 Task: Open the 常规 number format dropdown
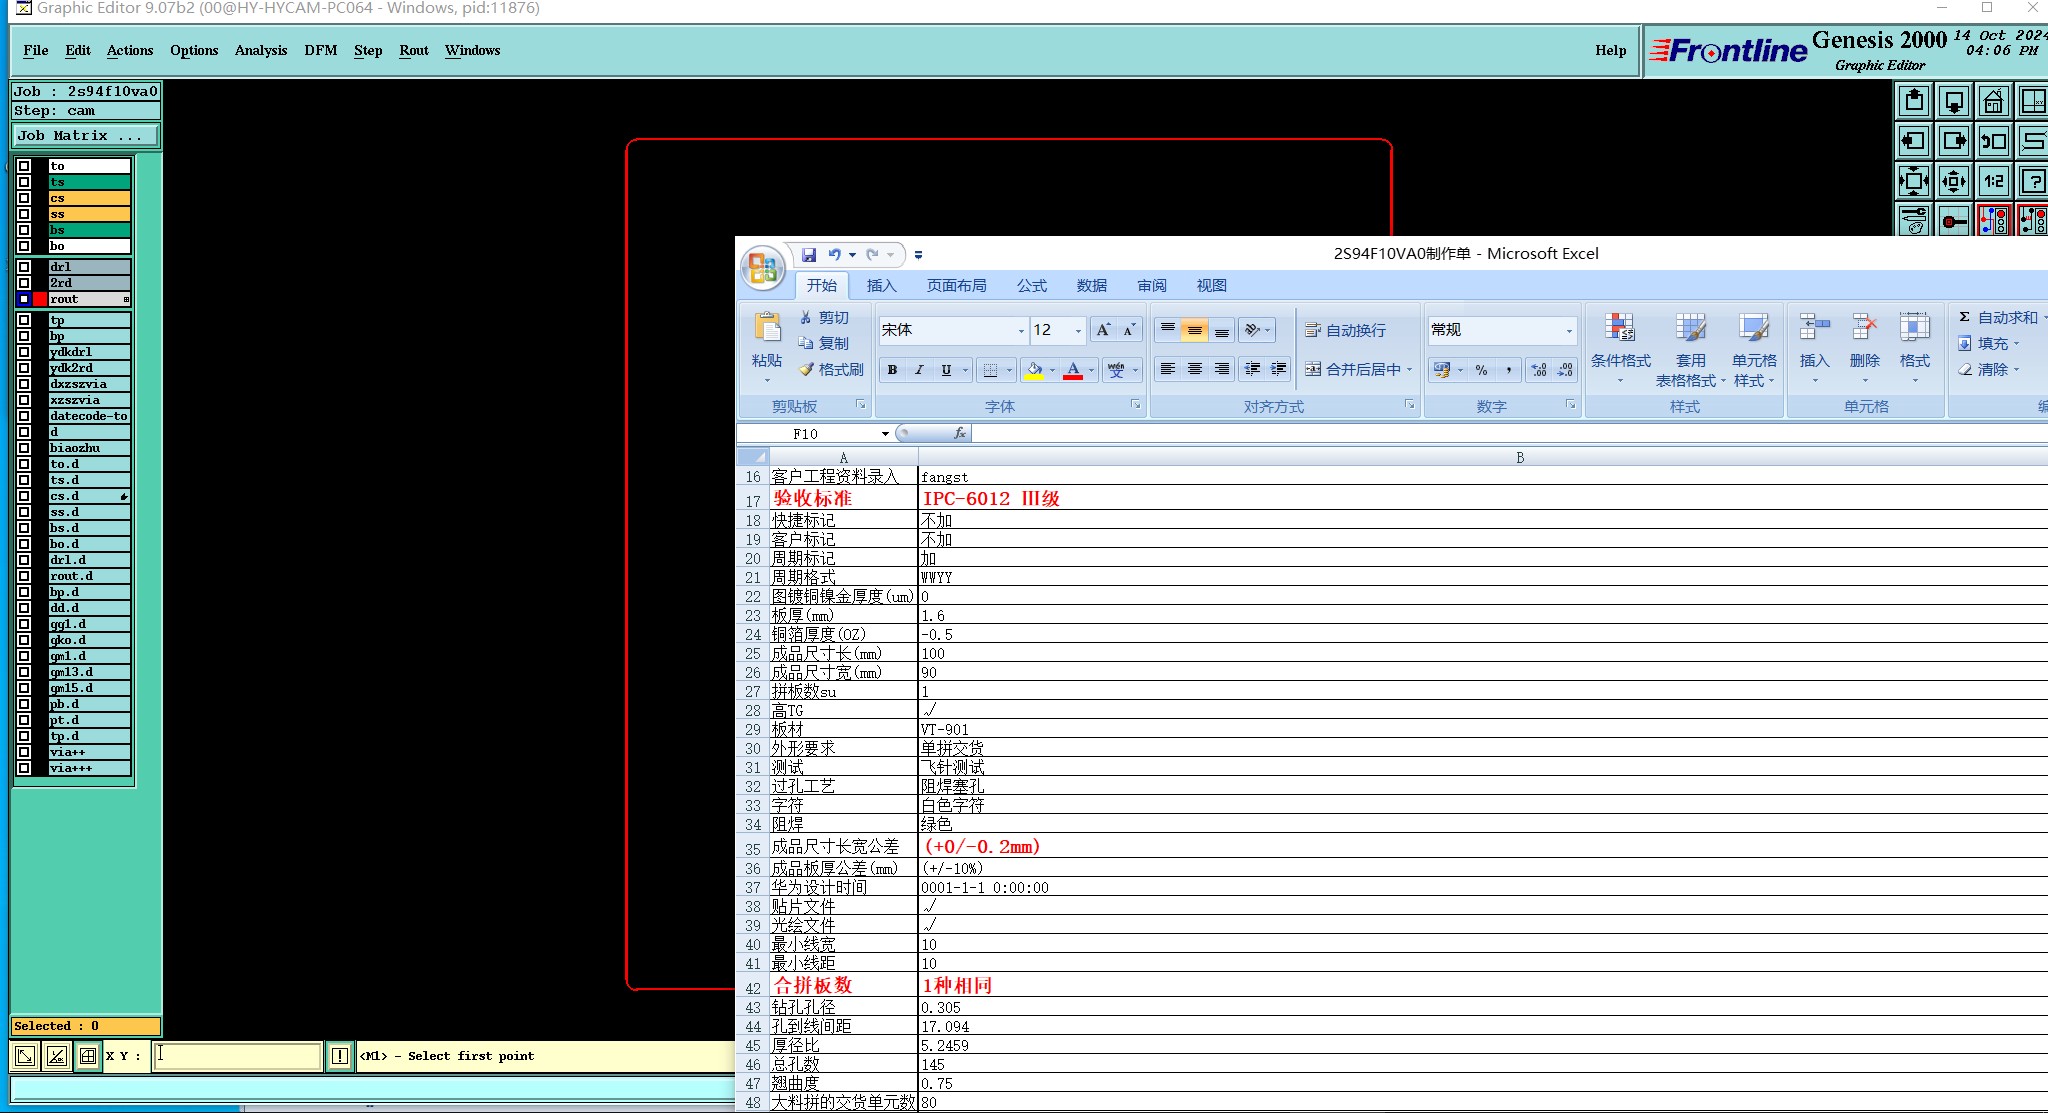tap(1568, 331)
